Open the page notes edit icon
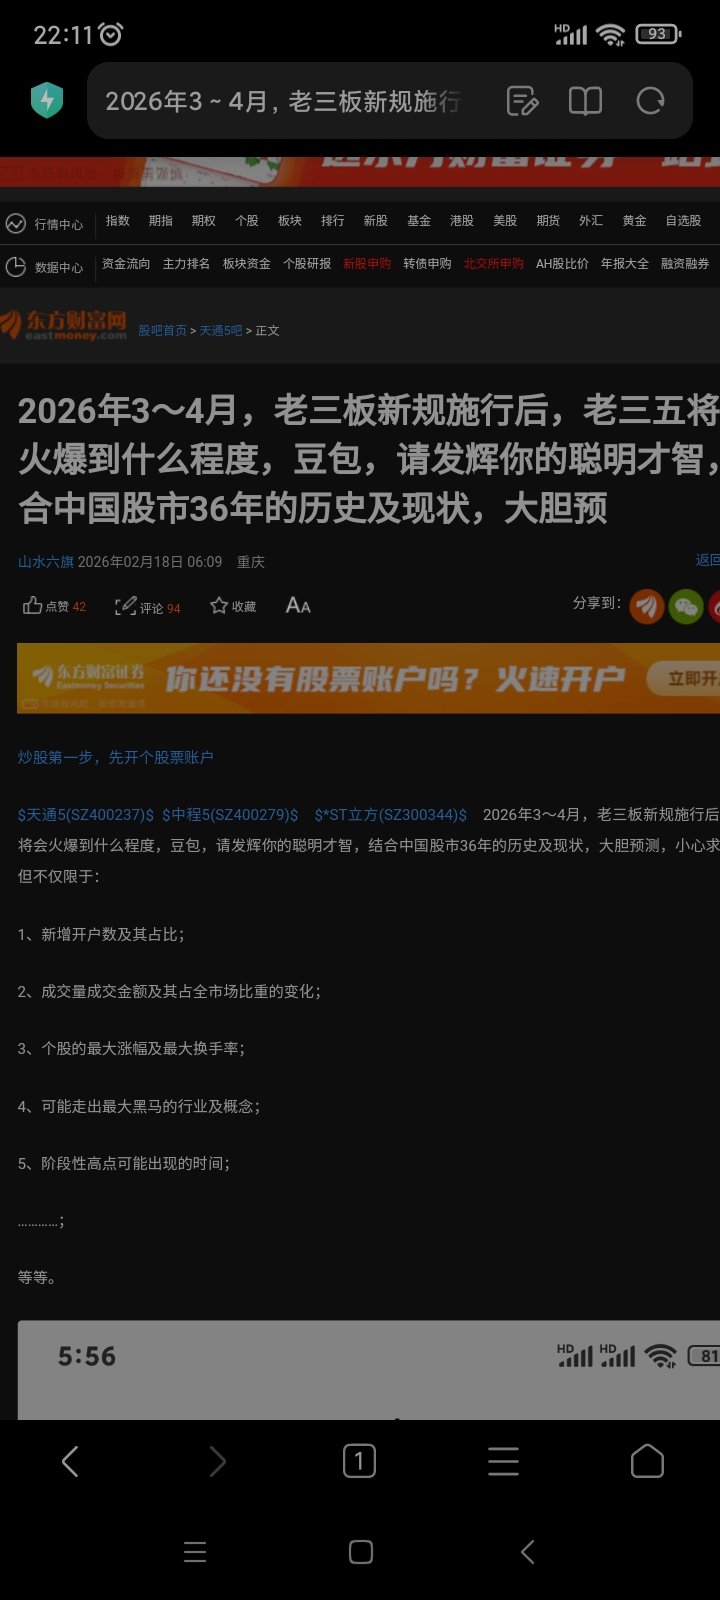 pos(522,101)
